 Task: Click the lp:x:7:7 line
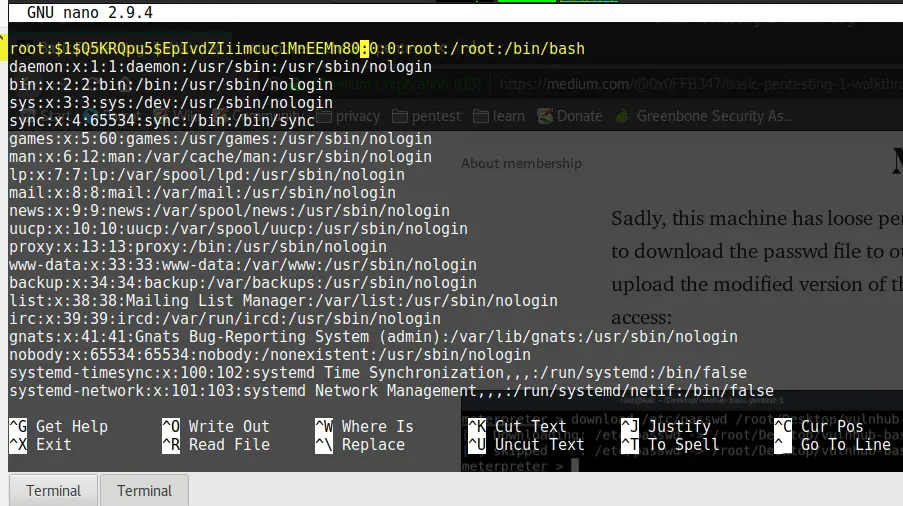[x=207, y=174]
